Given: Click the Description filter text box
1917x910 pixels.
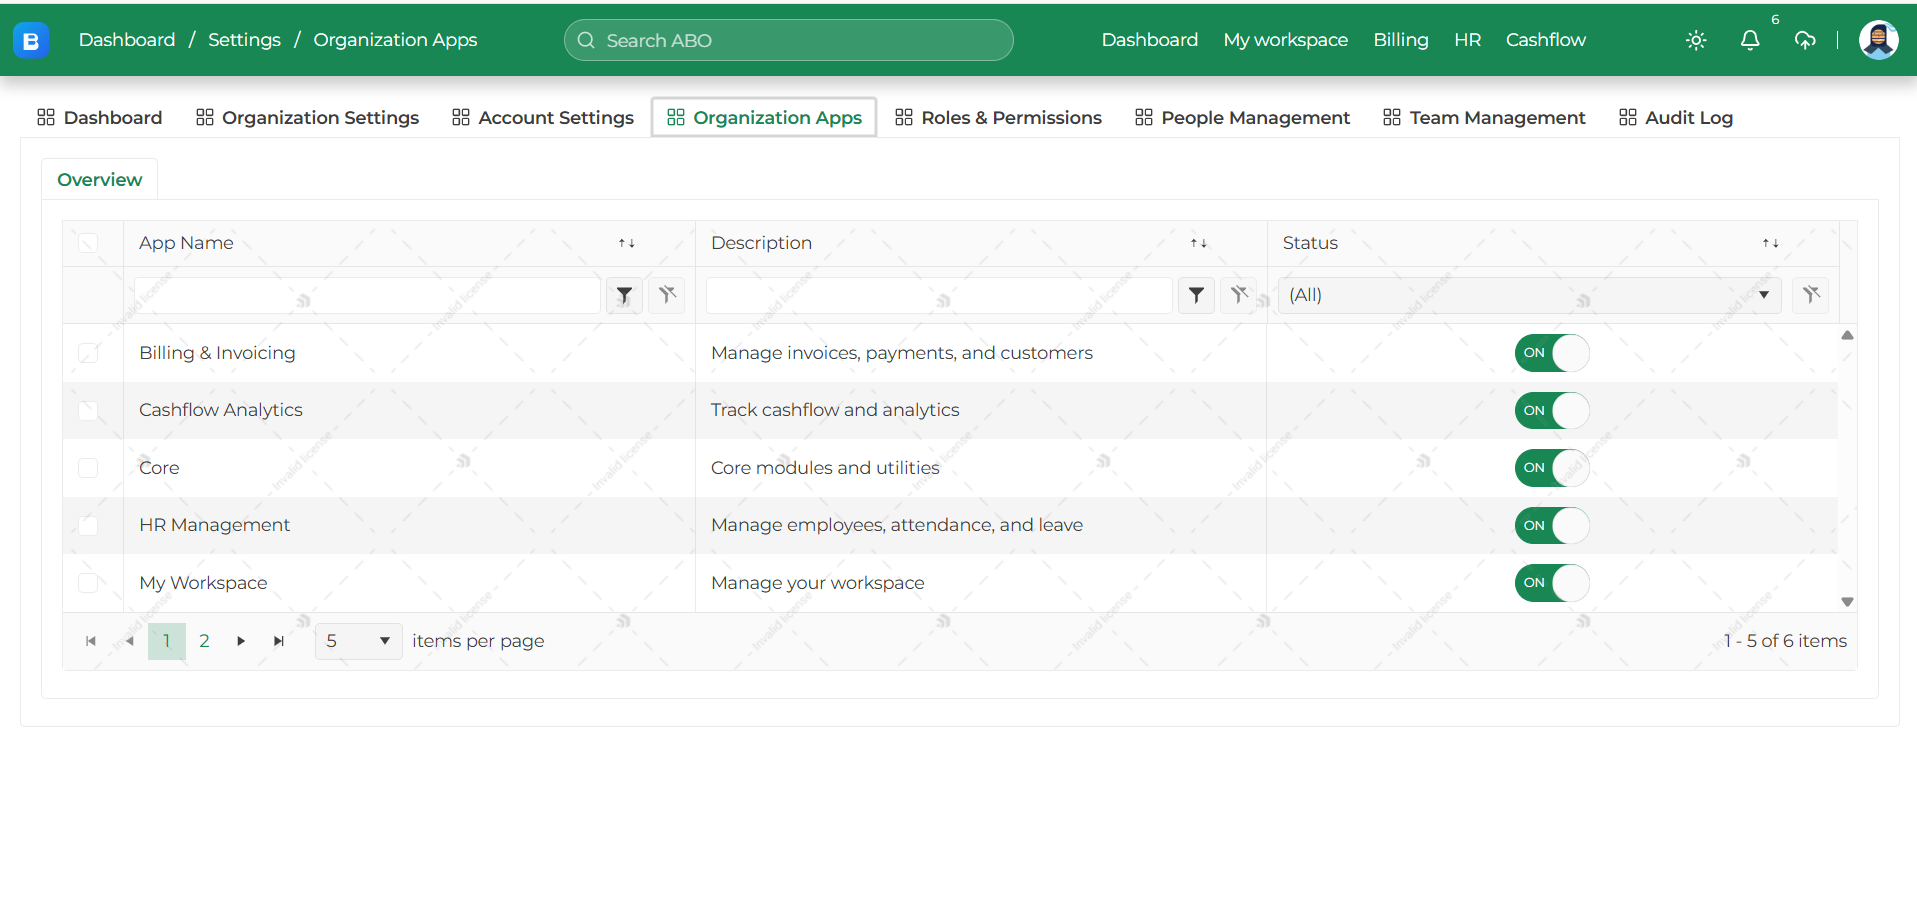Looking at the screenshot, I should [939, 295].
